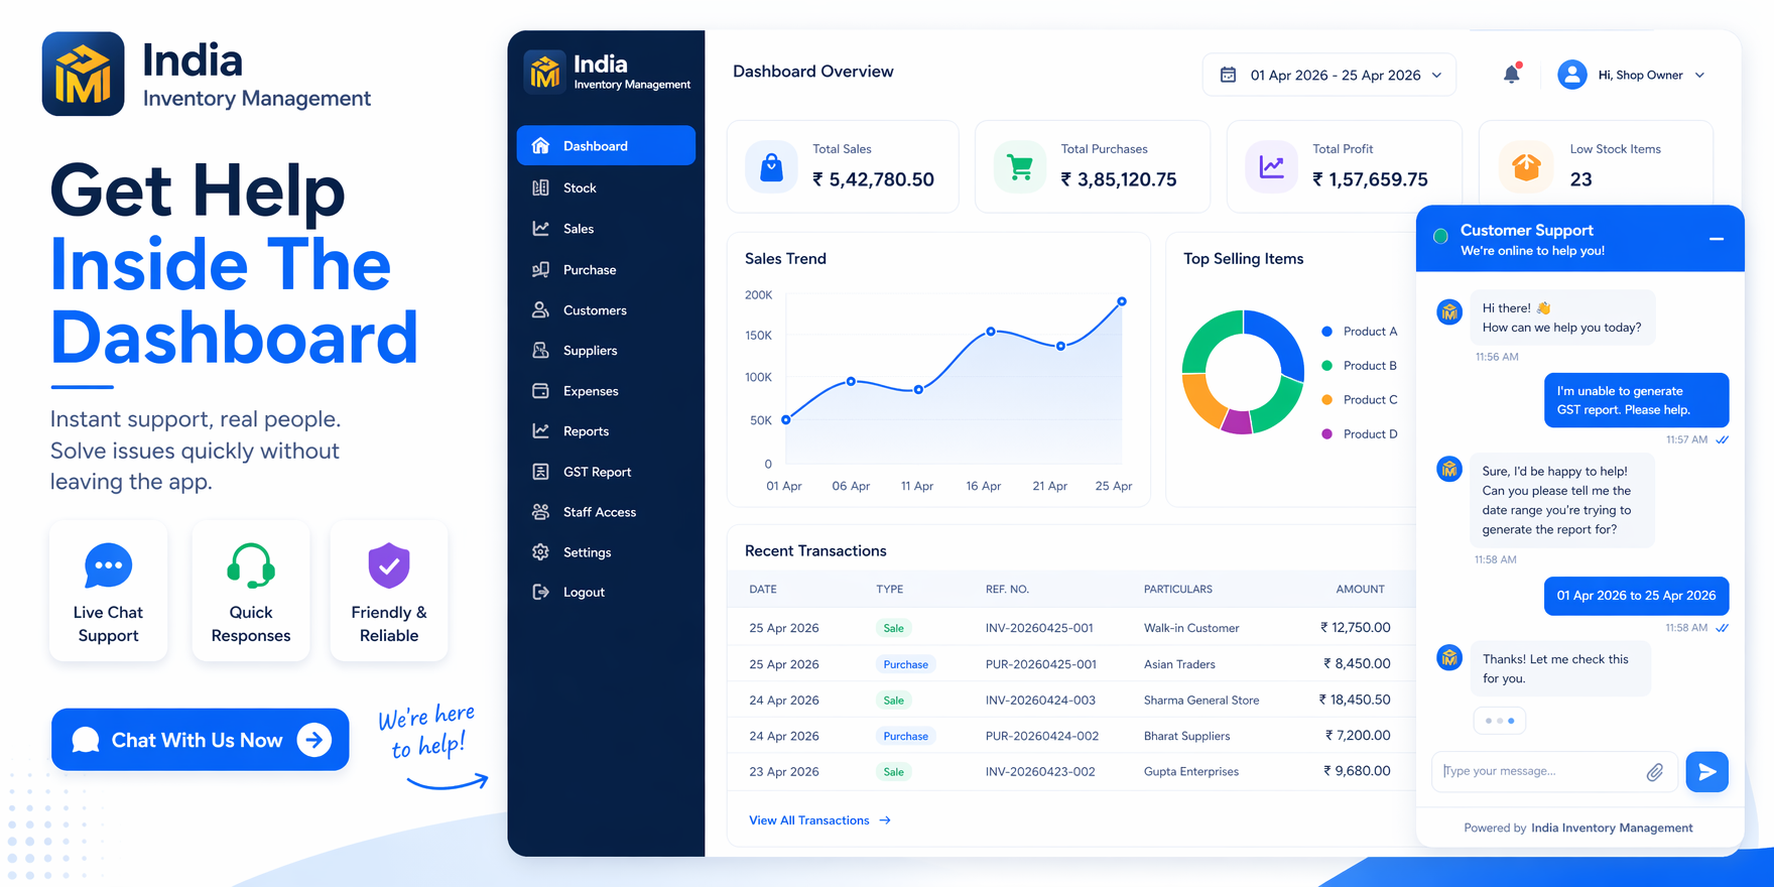Click the PARTICULARS column header
The width and height of the screenshot is (1774, 887).
coord(1178,589)
